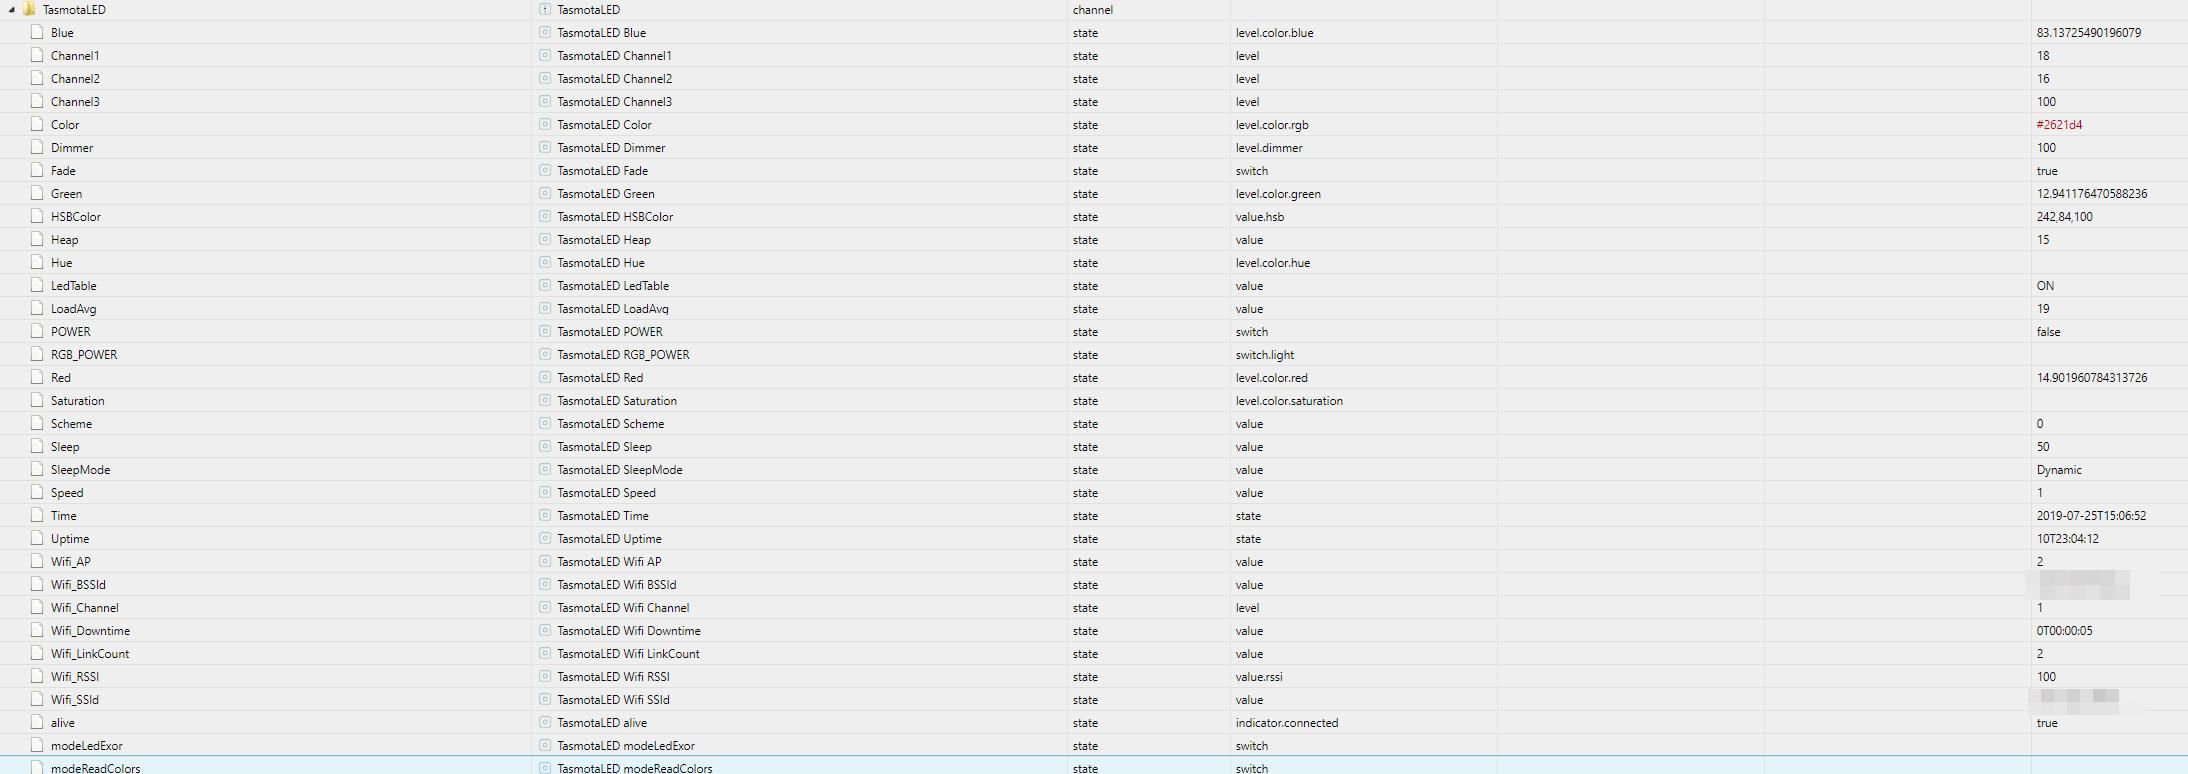
Task: Click the LedTable value ON
Action: (2046, 285)
